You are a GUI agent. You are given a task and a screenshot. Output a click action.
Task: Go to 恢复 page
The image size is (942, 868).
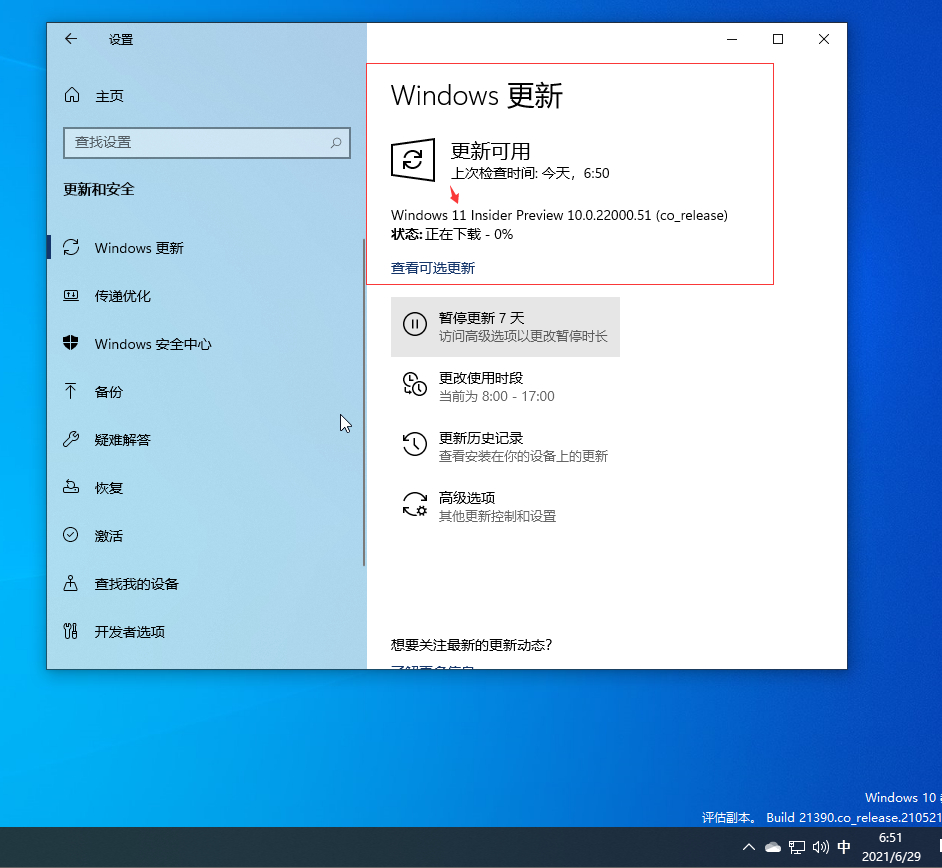pyautogui.click(x=206, y=487)
